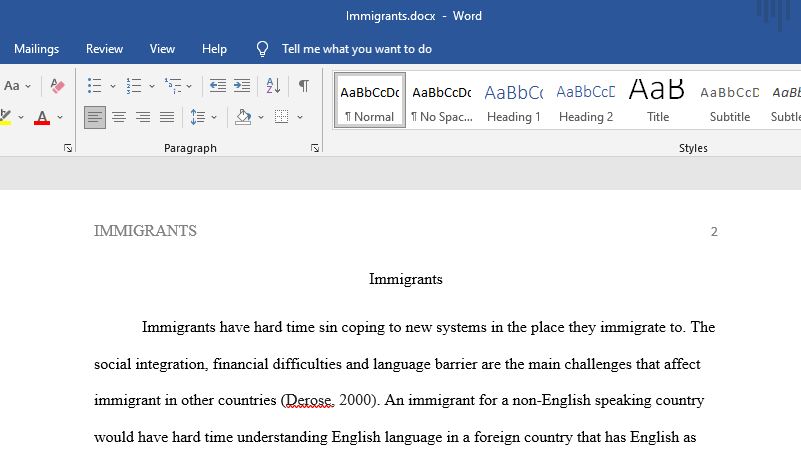The width and height of the screenshot is (801, 450).
Task: Click the misspelled word Derose
Action: [x=309, y=400]
